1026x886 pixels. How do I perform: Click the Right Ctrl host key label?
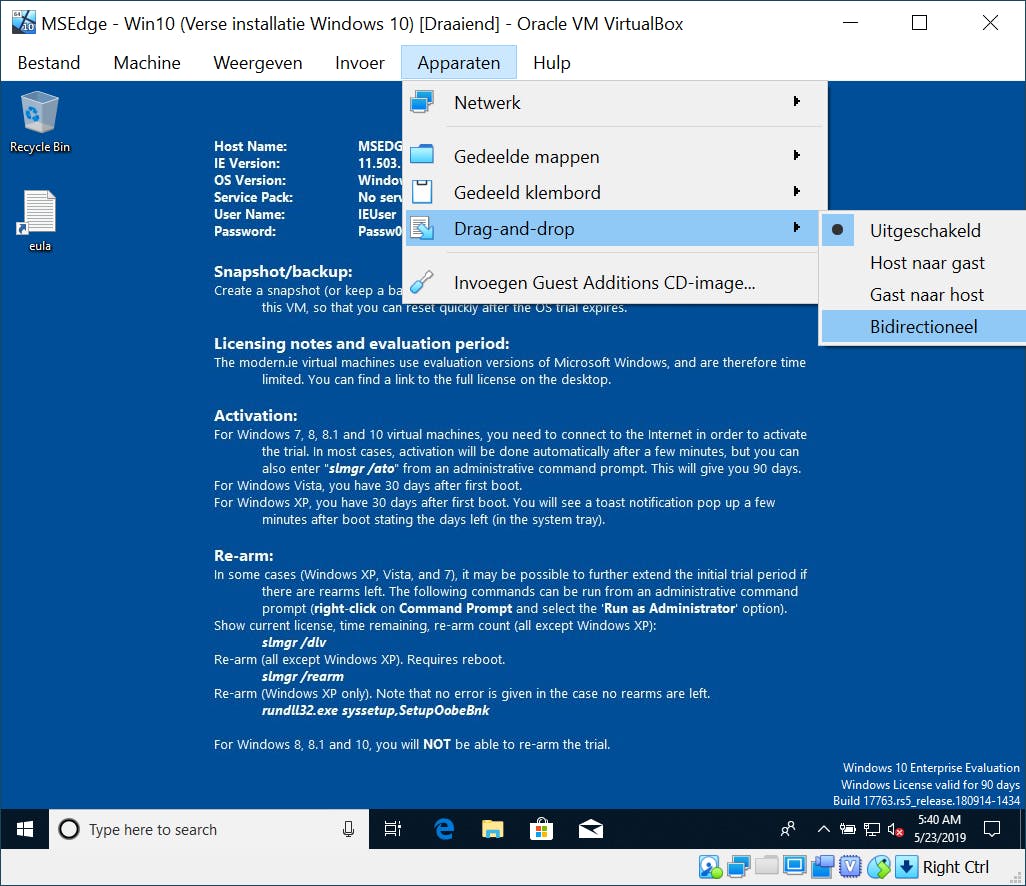point(955,867)
